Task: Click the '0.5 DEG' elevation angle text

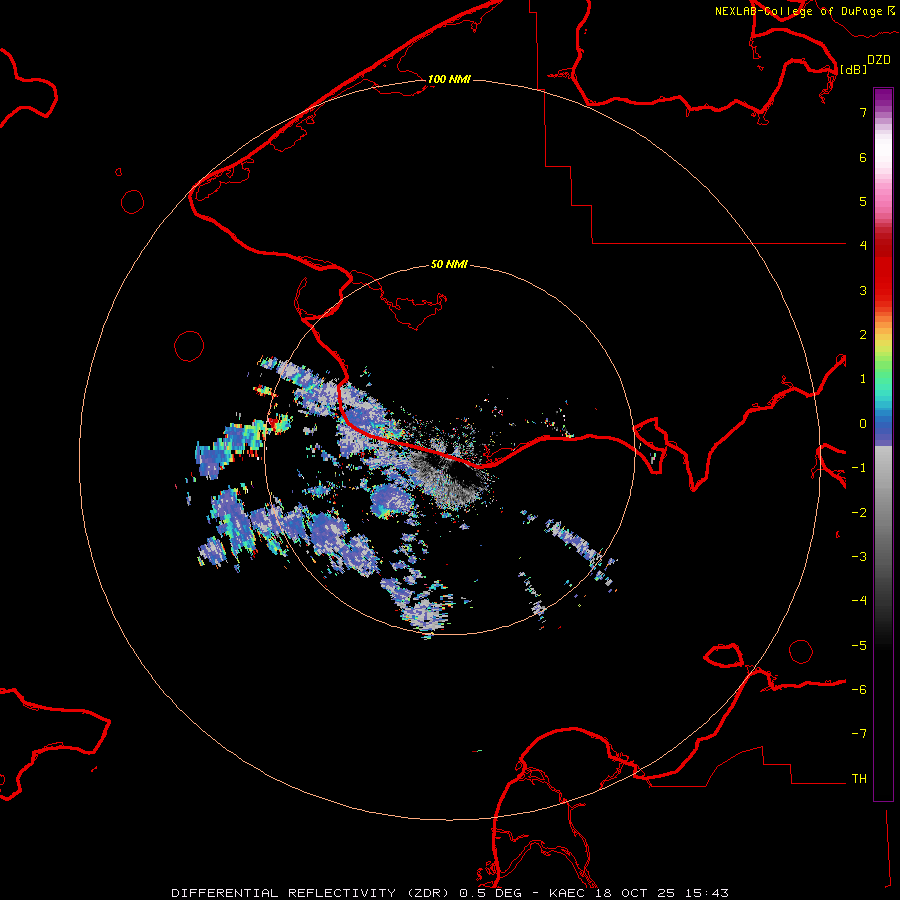Action: pos(491,893)
